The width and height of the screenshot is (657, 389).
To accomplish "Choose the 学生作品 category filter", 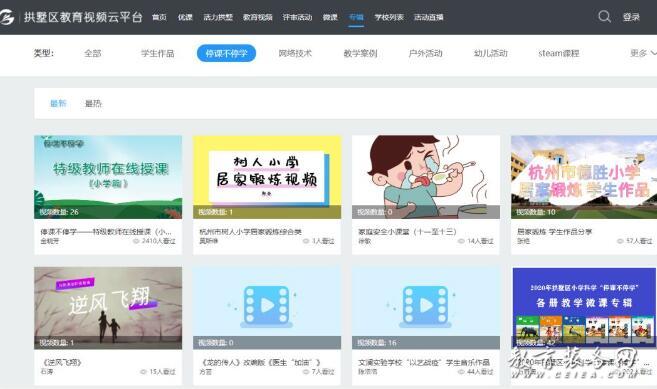I will click(x=158, y=53).
